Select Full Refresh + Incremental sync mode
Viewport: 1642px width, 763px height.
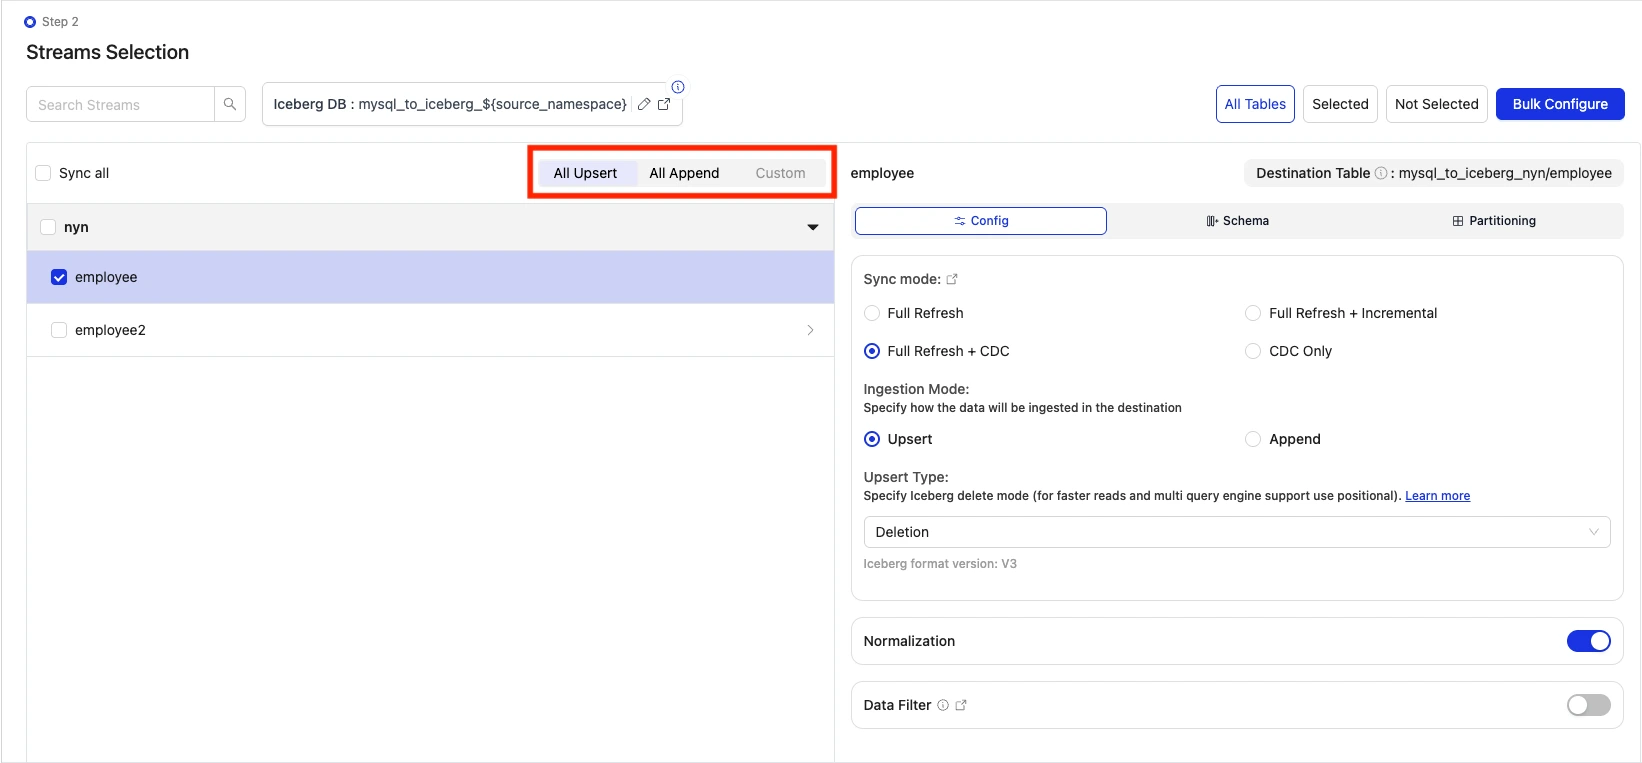(1253, 313)
